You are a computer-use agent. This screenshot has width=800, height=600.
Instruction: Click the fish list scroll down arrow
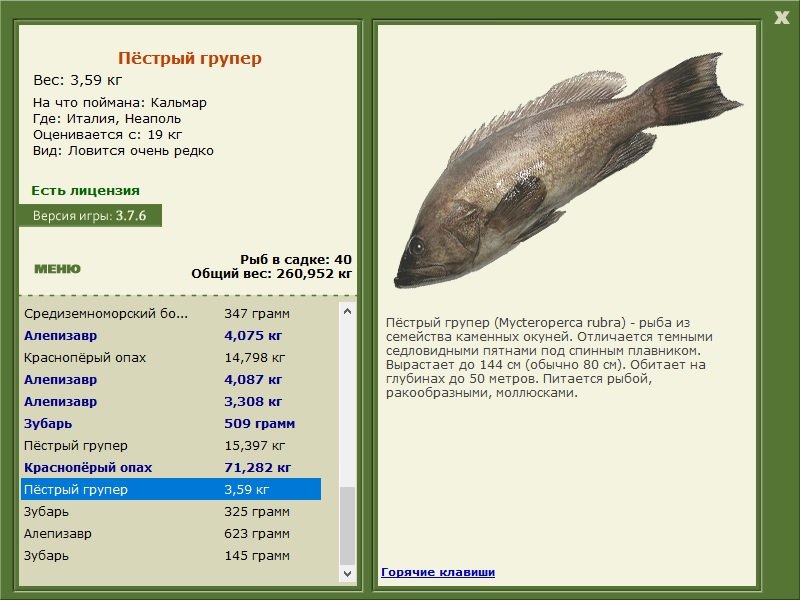(x=347, y=573)
